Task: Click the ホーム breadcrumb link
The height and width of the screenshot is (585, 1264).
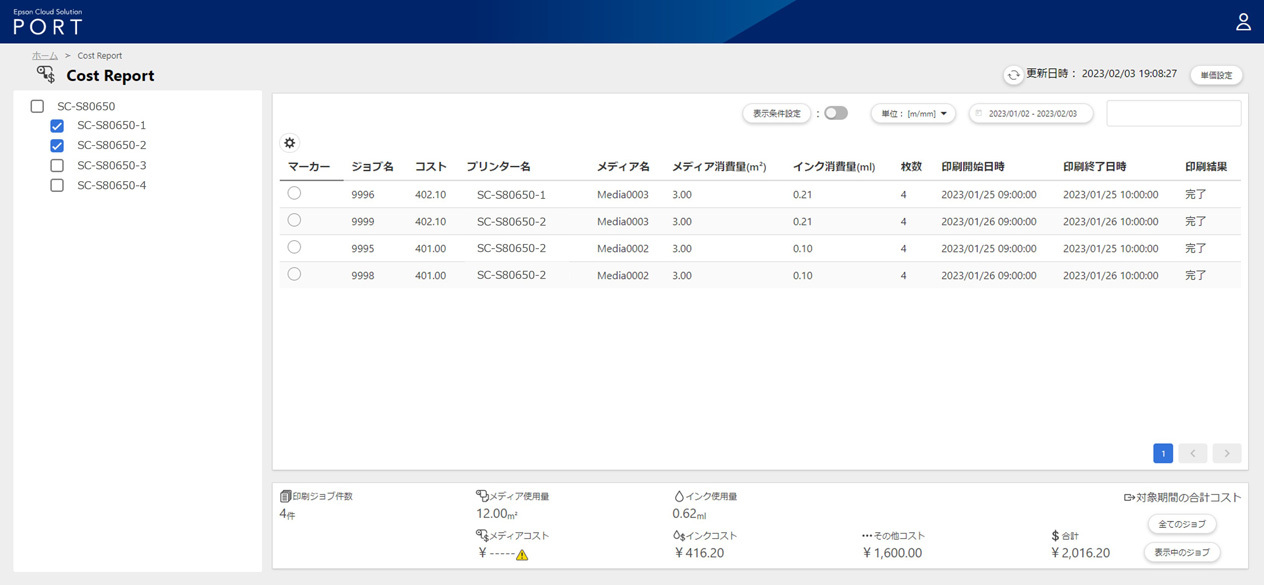Action: [x=44, y=56]
